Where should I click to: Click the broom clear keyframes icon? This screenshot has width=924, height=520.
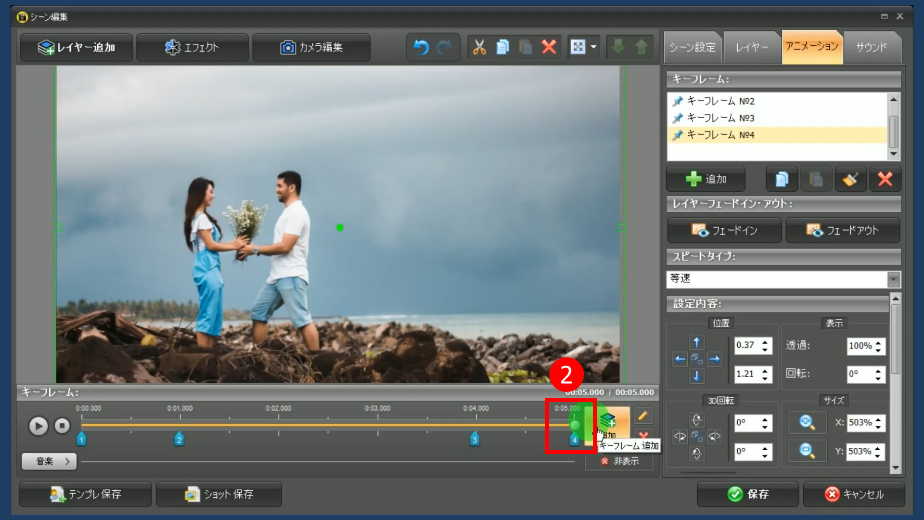click(850, 179)
